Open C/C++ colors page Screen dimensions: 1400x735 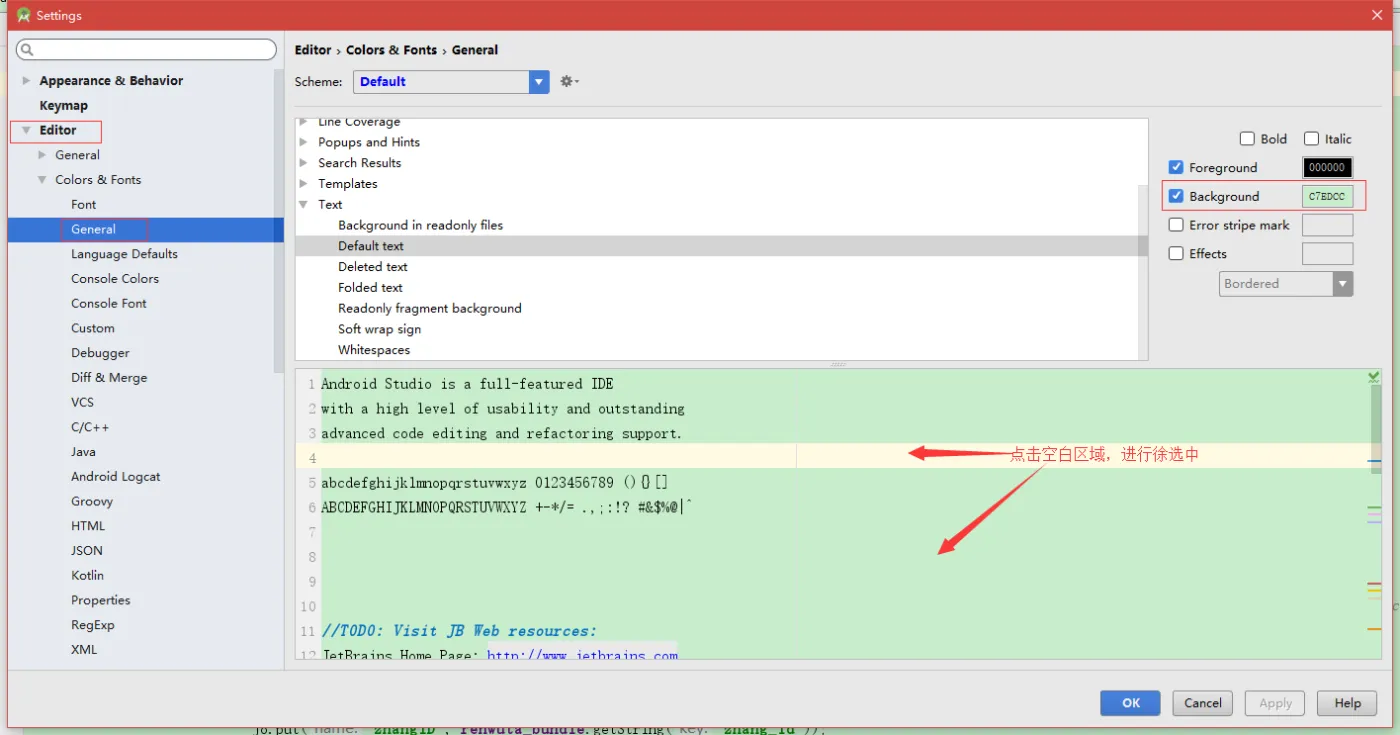[90, 427]
